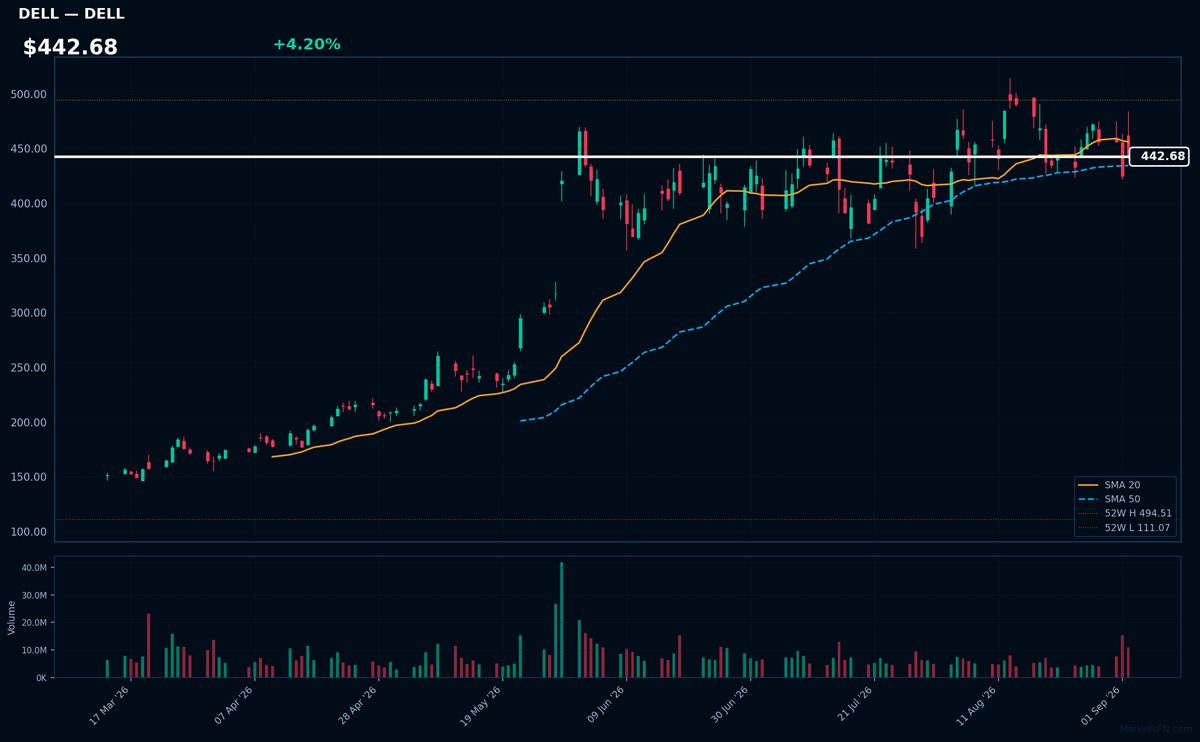The width and height of the screenshot is (1200, 742).
Task: Click the 200.00 price axis label
Action: click(28, 423)
